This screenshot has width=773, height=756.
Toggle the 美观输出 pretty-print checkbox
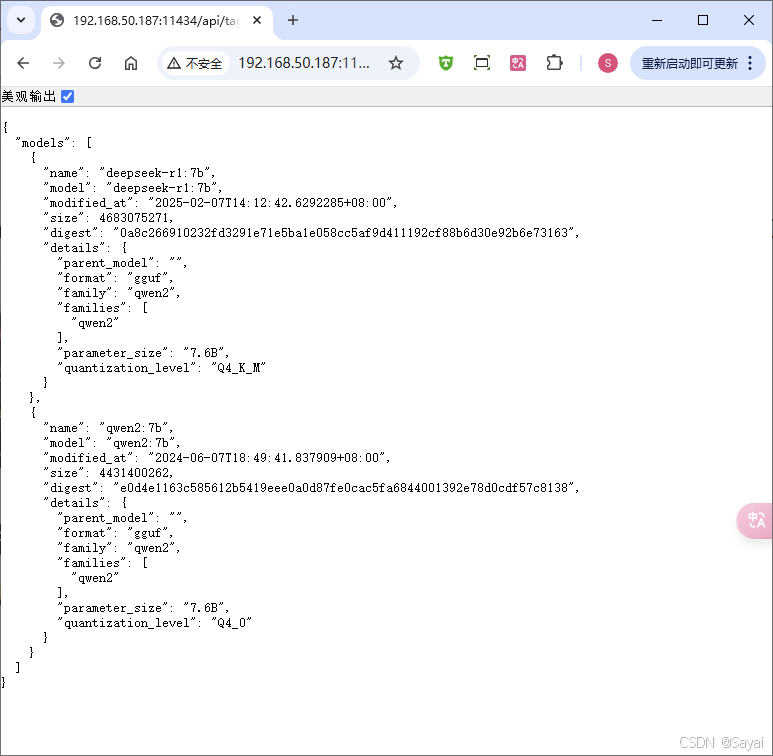[x=68, y=97]
